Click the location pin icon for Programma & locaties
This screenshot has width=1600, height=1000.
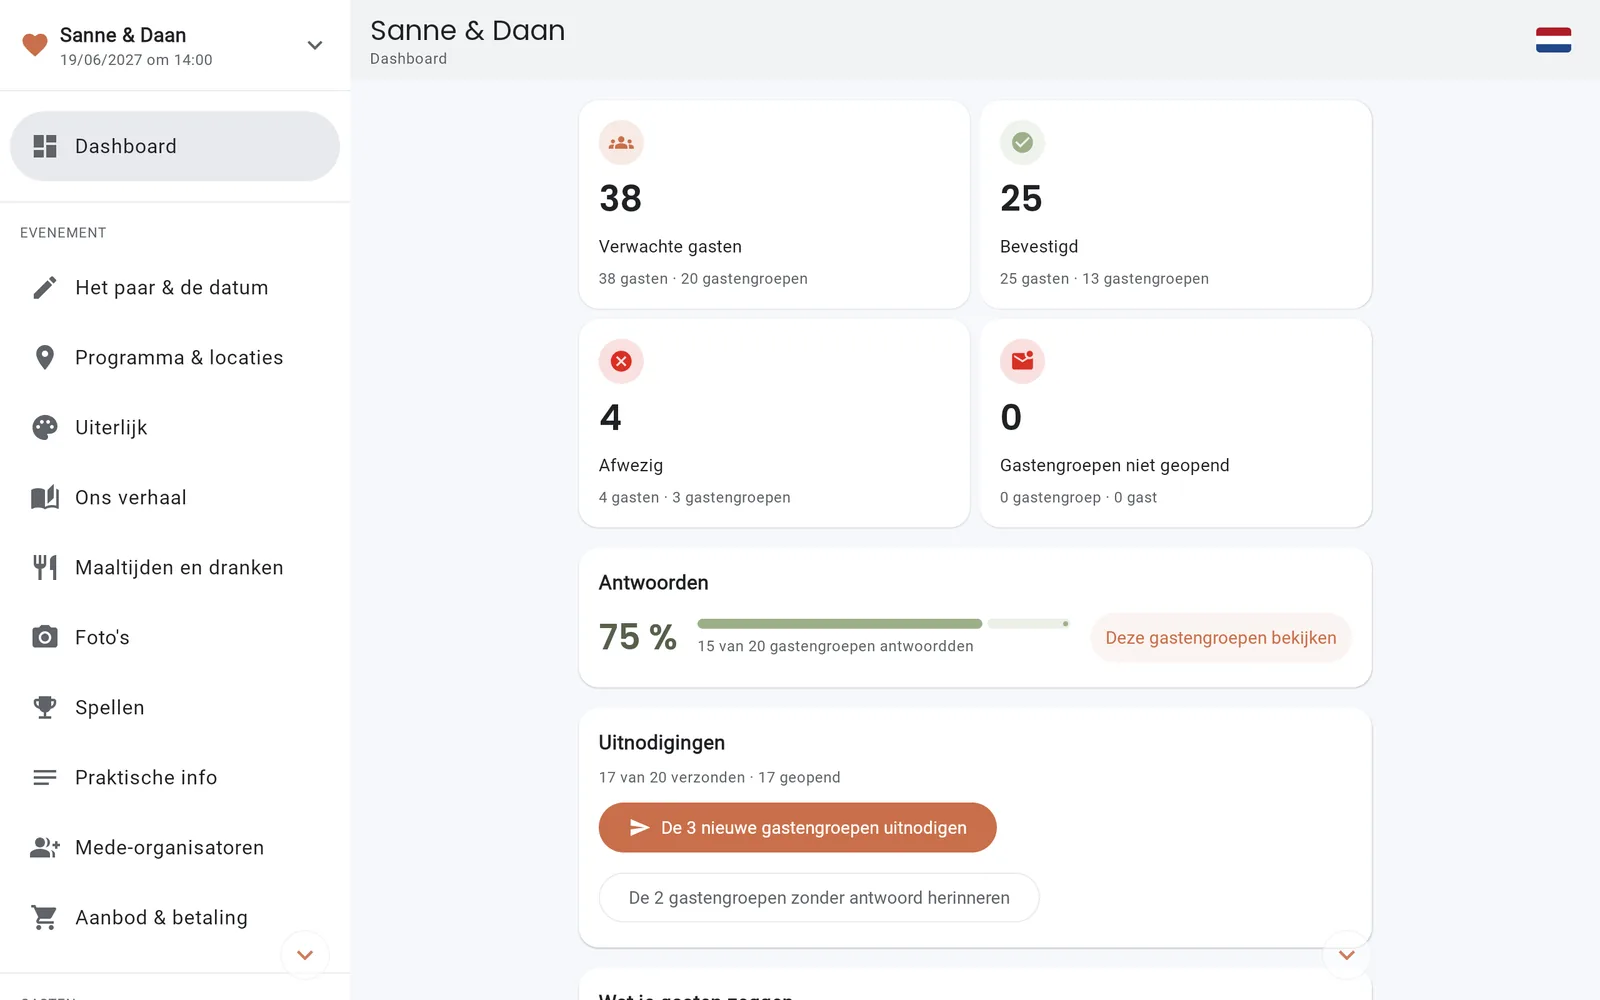[45, 358]
